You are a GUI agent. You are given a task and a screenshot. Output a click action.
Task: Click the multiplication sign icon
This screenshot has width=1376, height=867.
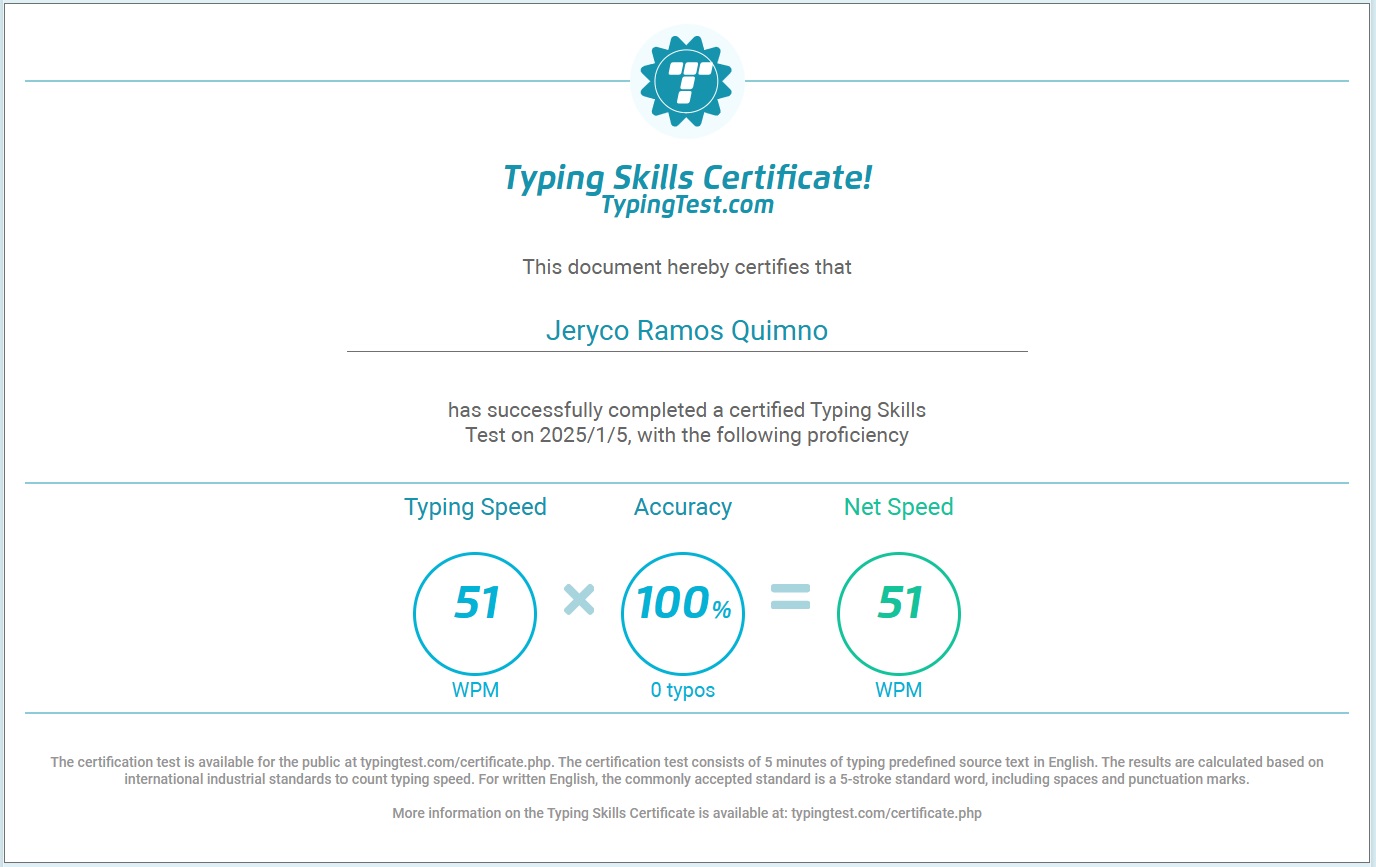(x=579, y=599)
